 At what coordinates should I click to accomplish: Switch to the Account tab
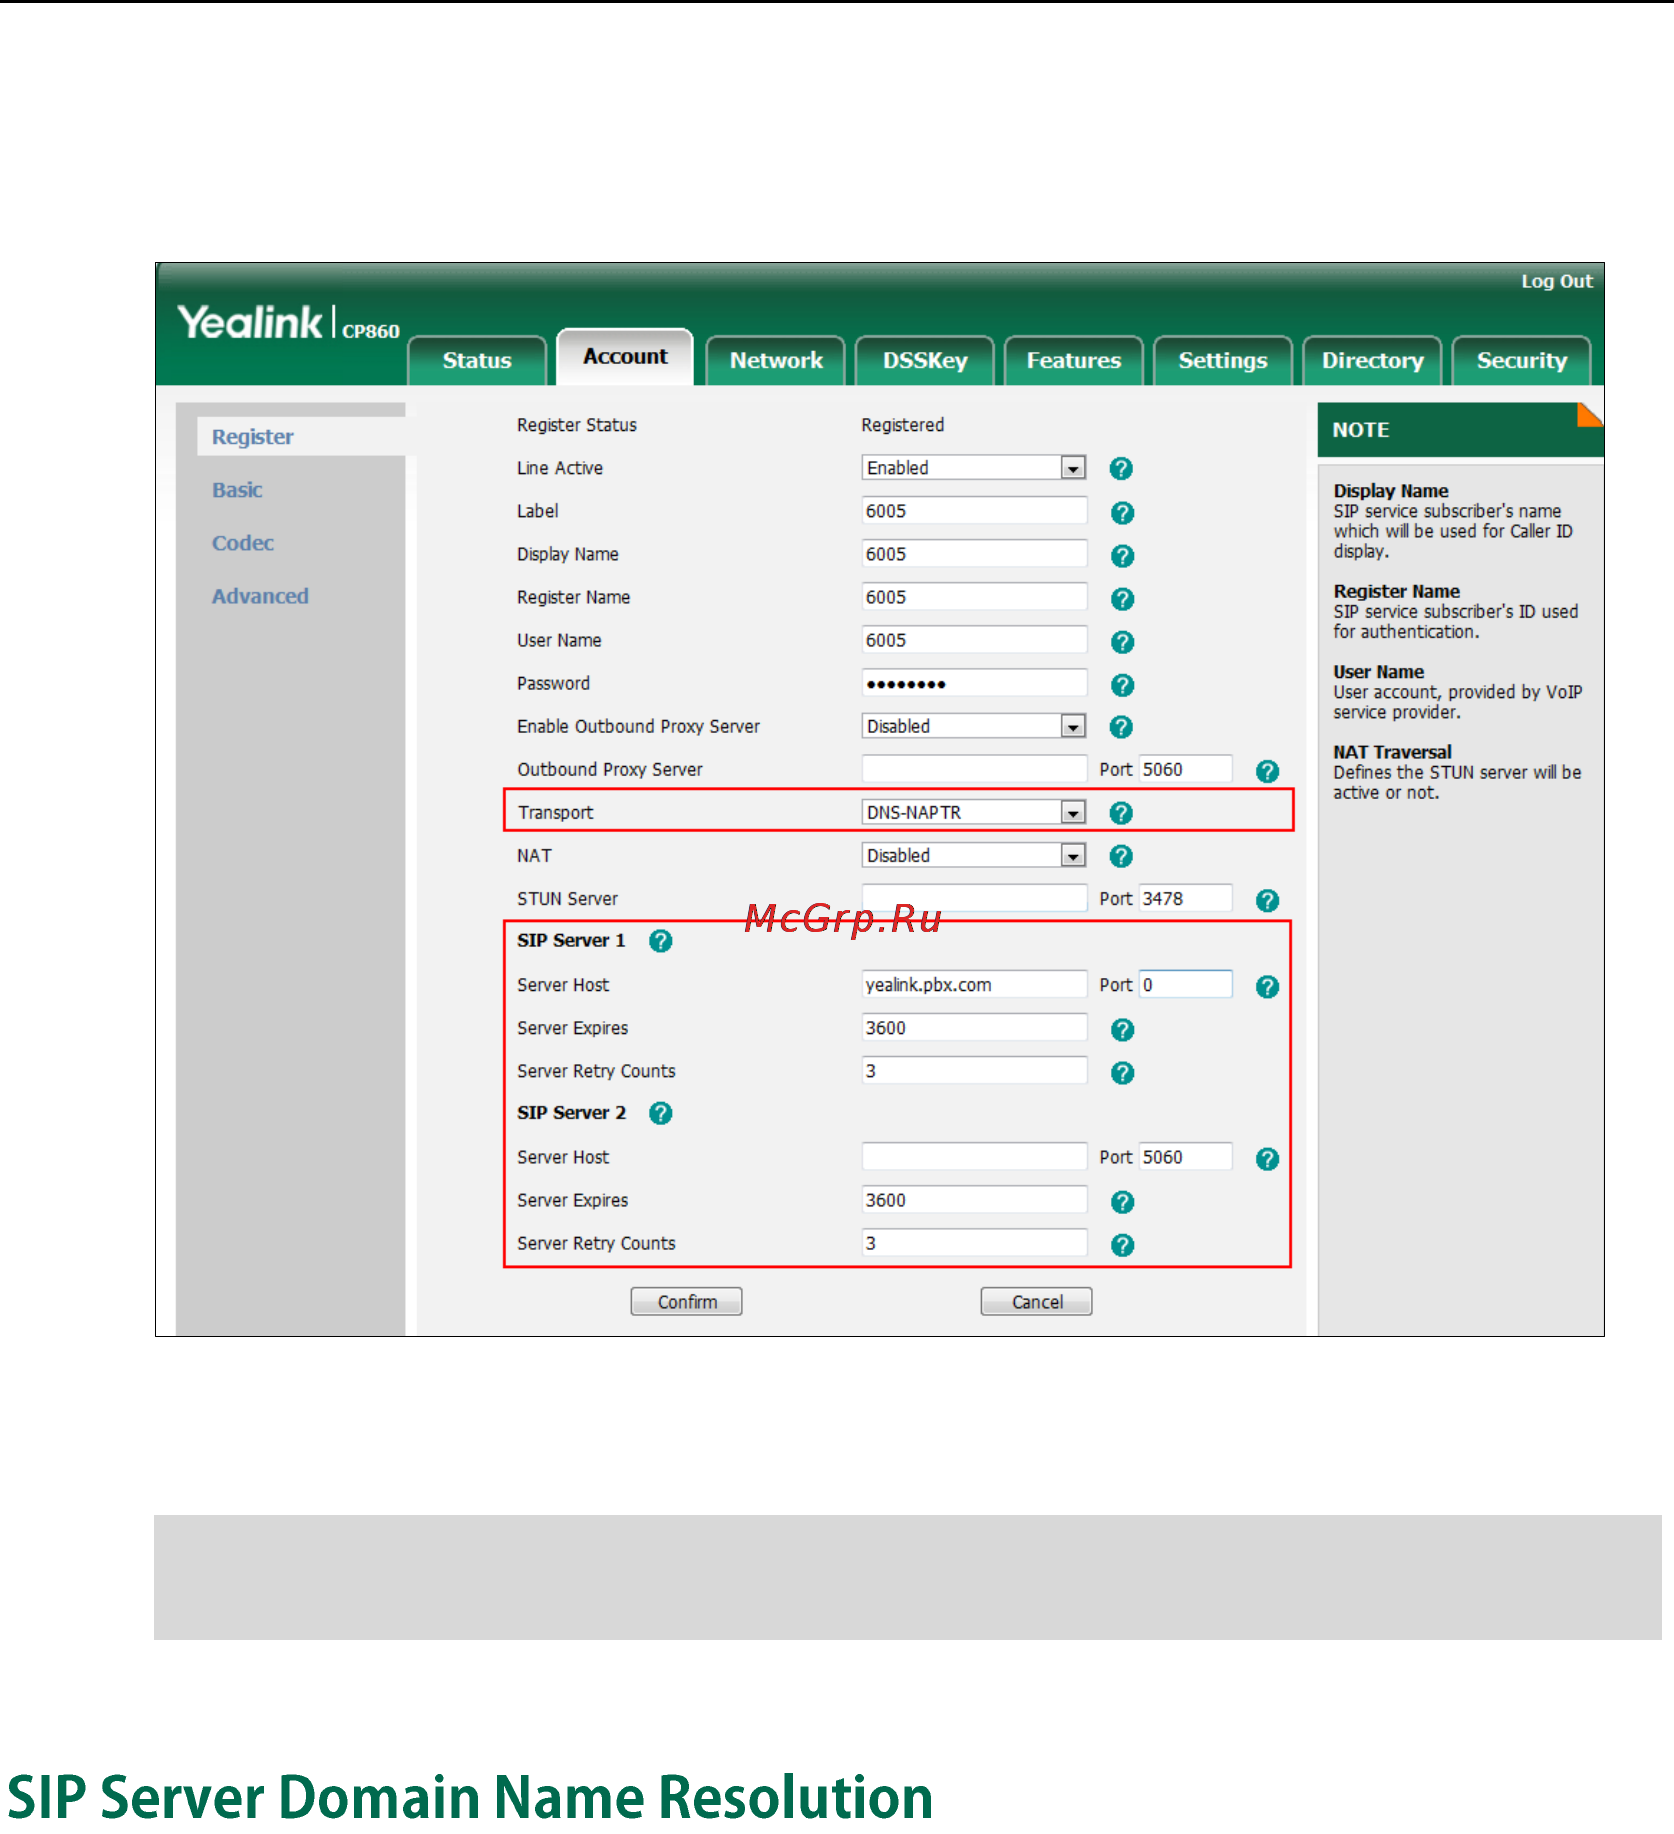625,356
